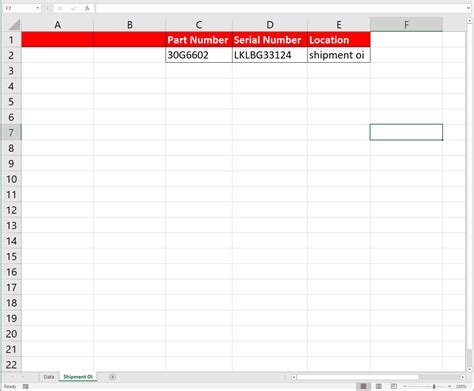This screenshot has height=391, width=474.
Task: Switch to Page Break Preview icon
Action: (x=394, y=386)
